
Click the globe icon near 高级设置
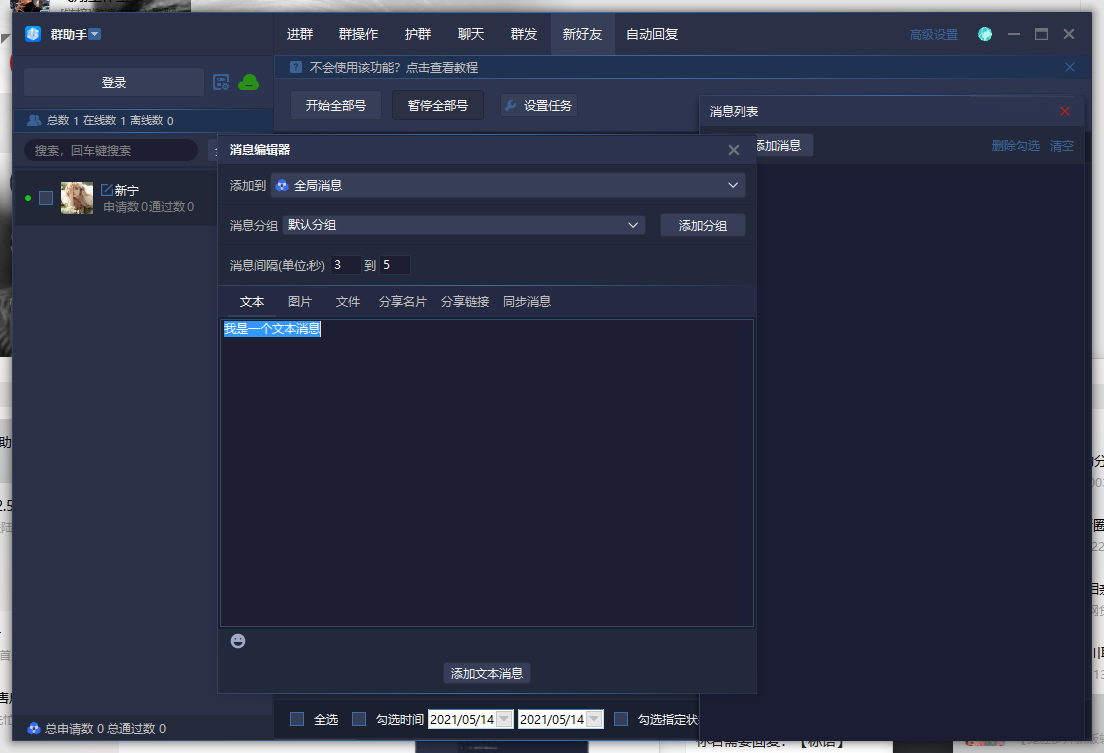click(985, 34)
